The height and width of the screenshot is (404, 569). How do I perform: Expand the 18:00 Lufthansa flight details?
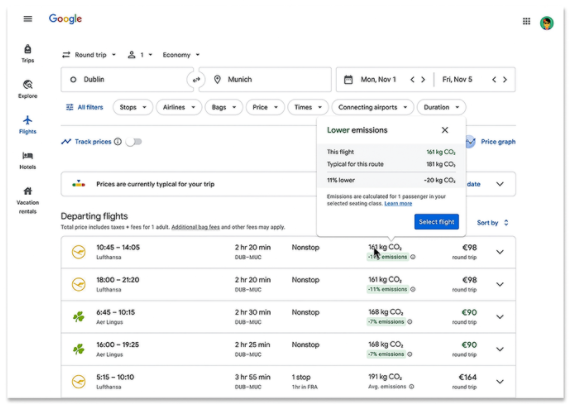pyautogui.click(x=500, y=284)
